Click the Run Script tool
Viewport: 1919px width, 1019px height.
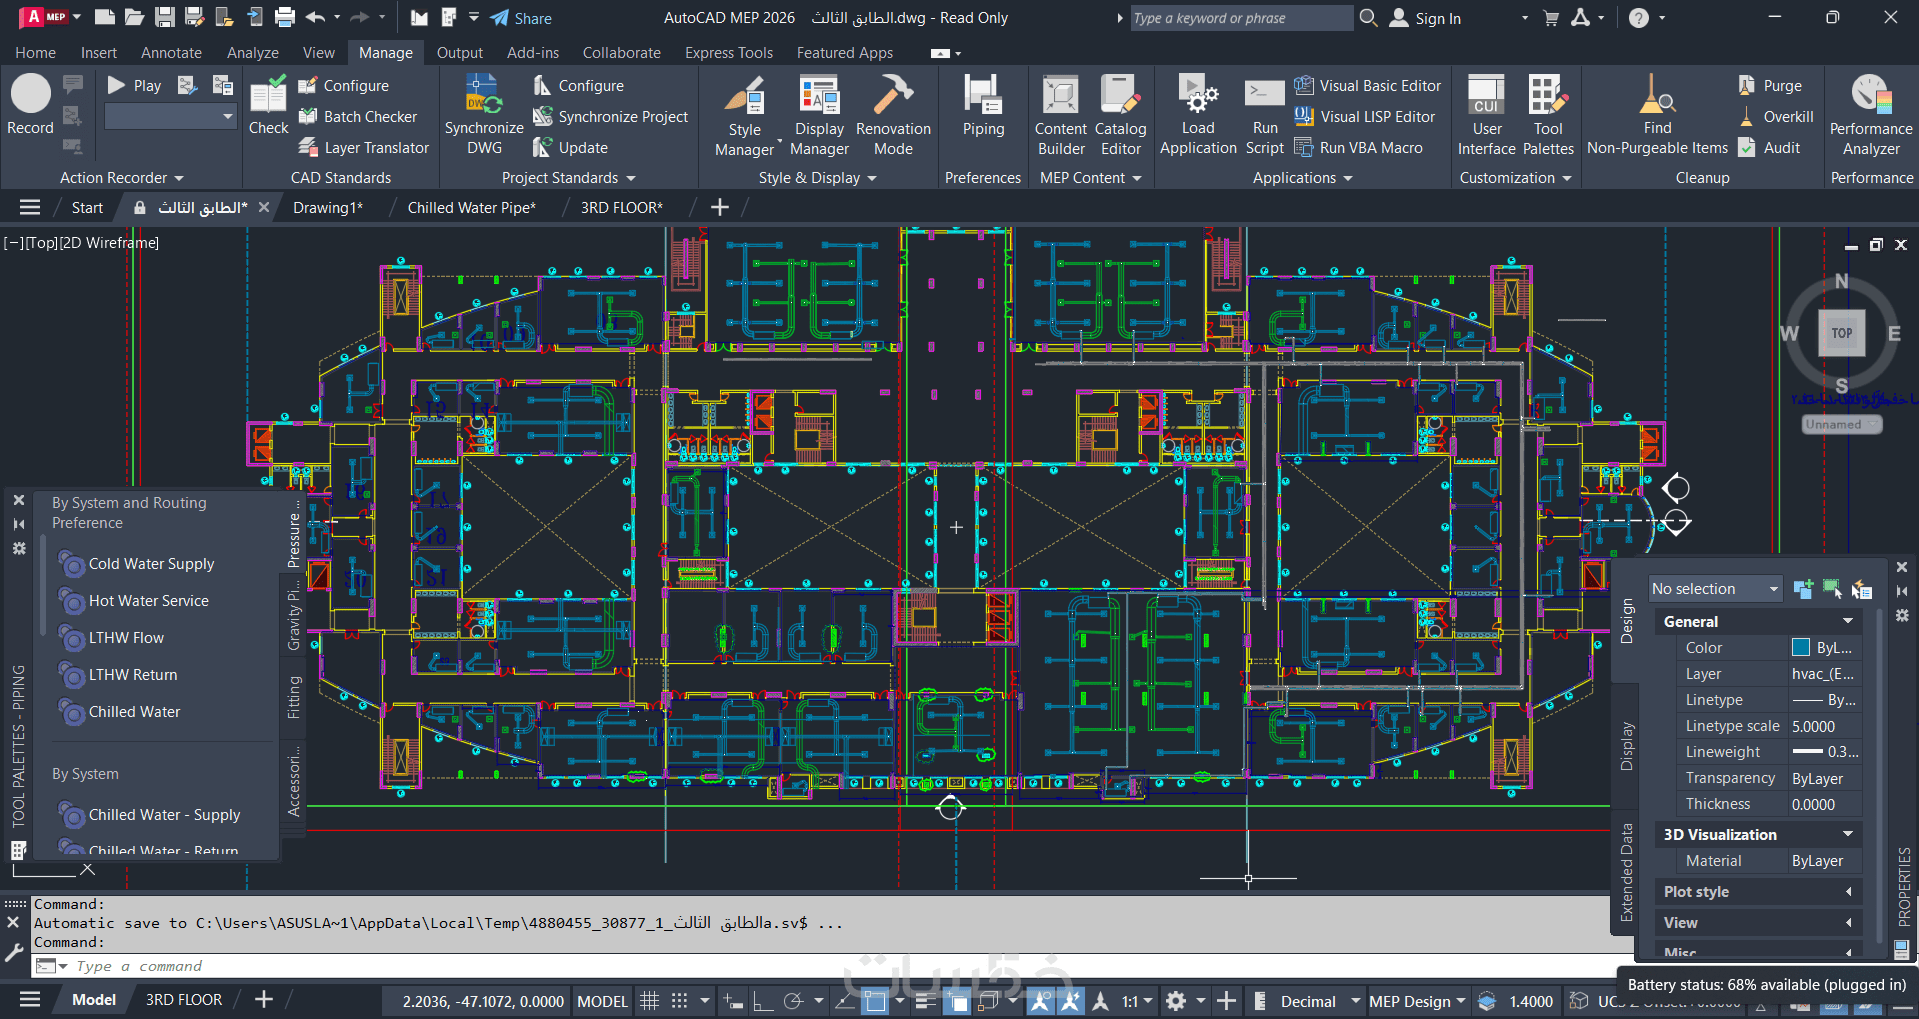pos(1265,116)
